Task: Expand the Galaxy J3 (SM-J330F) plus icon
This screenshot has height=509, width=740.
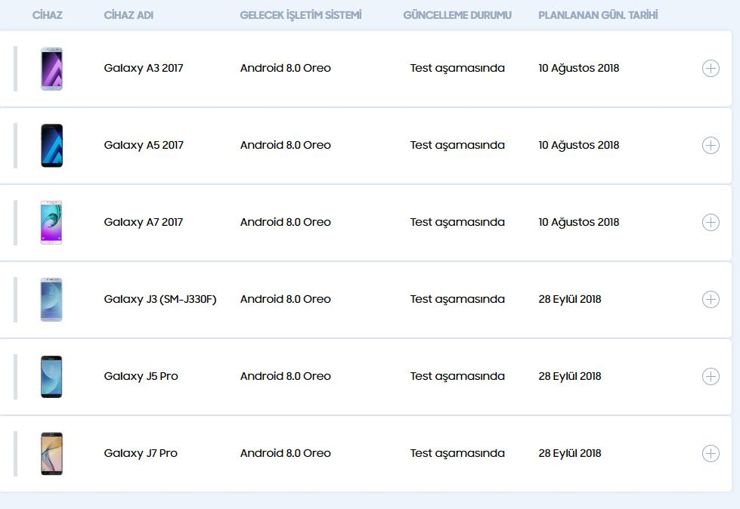Action: [x=710, y=299]
